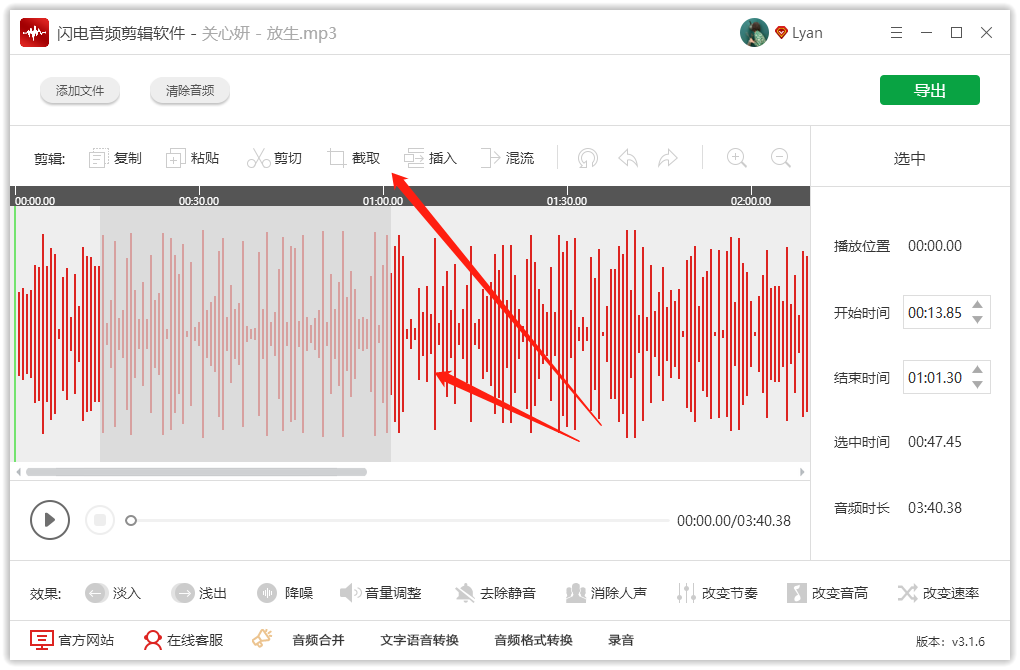Zoom in on the waveform
This screenshot has height=670, width=1020.
click(x=737, y=157)
